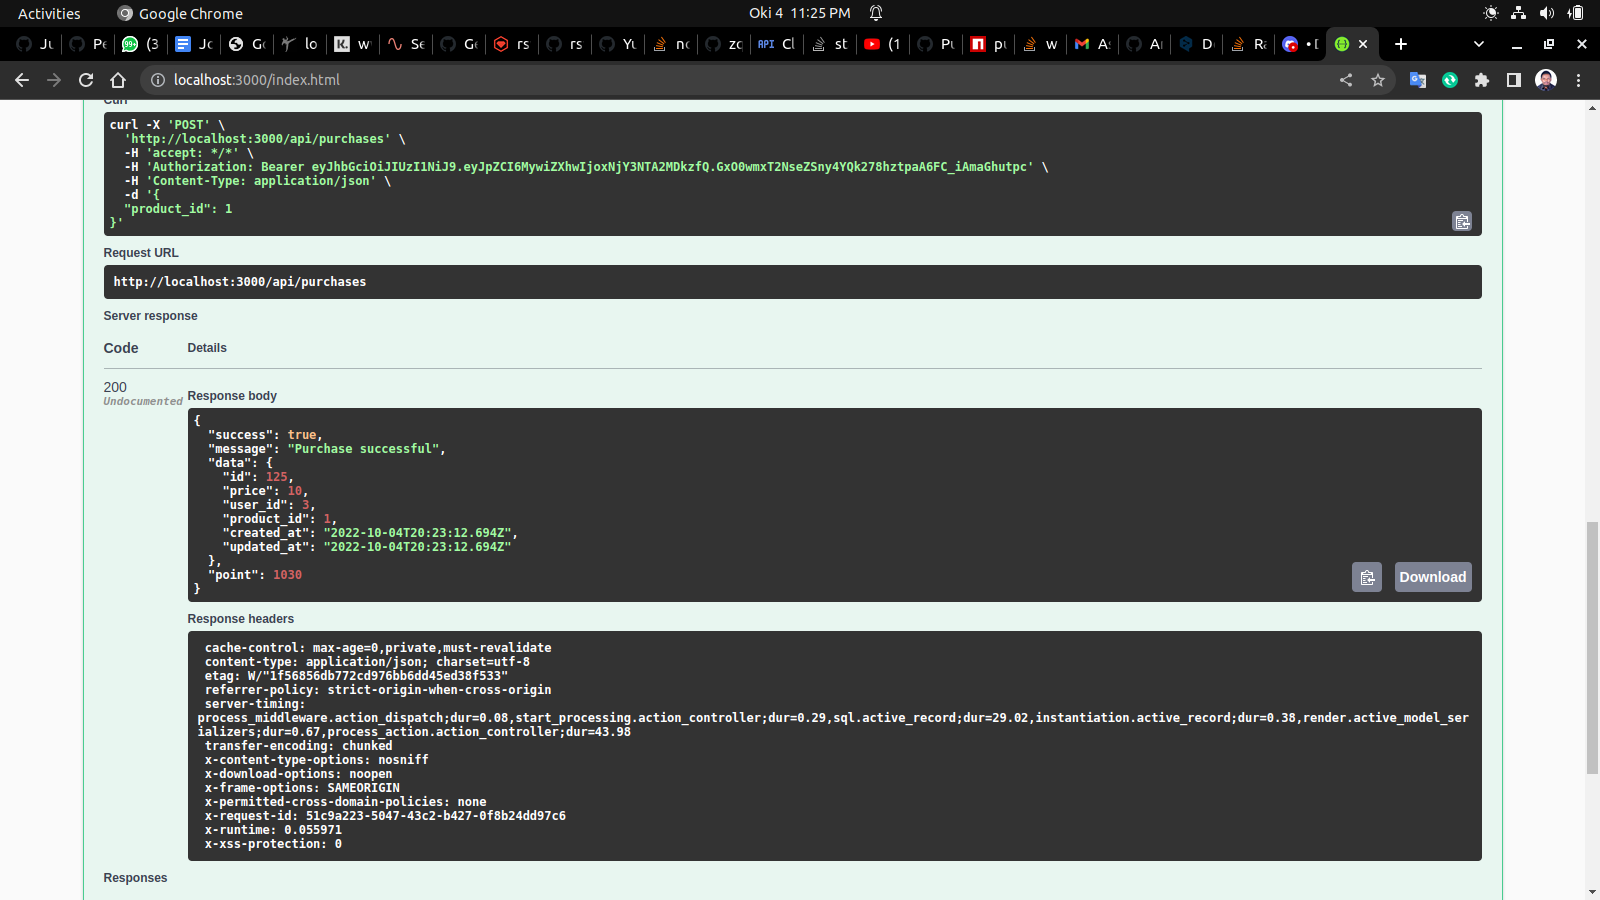
Task: Click the page vertical scrollbar thumb
Action: [1592, 648]
